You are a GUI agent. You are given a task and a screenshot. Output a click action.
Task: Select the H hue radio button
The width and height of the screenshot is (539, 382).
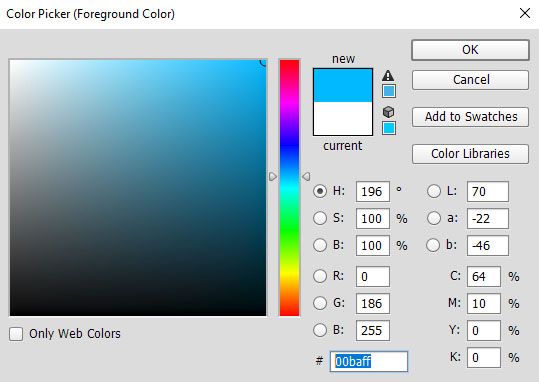click(x=320, y=191)
